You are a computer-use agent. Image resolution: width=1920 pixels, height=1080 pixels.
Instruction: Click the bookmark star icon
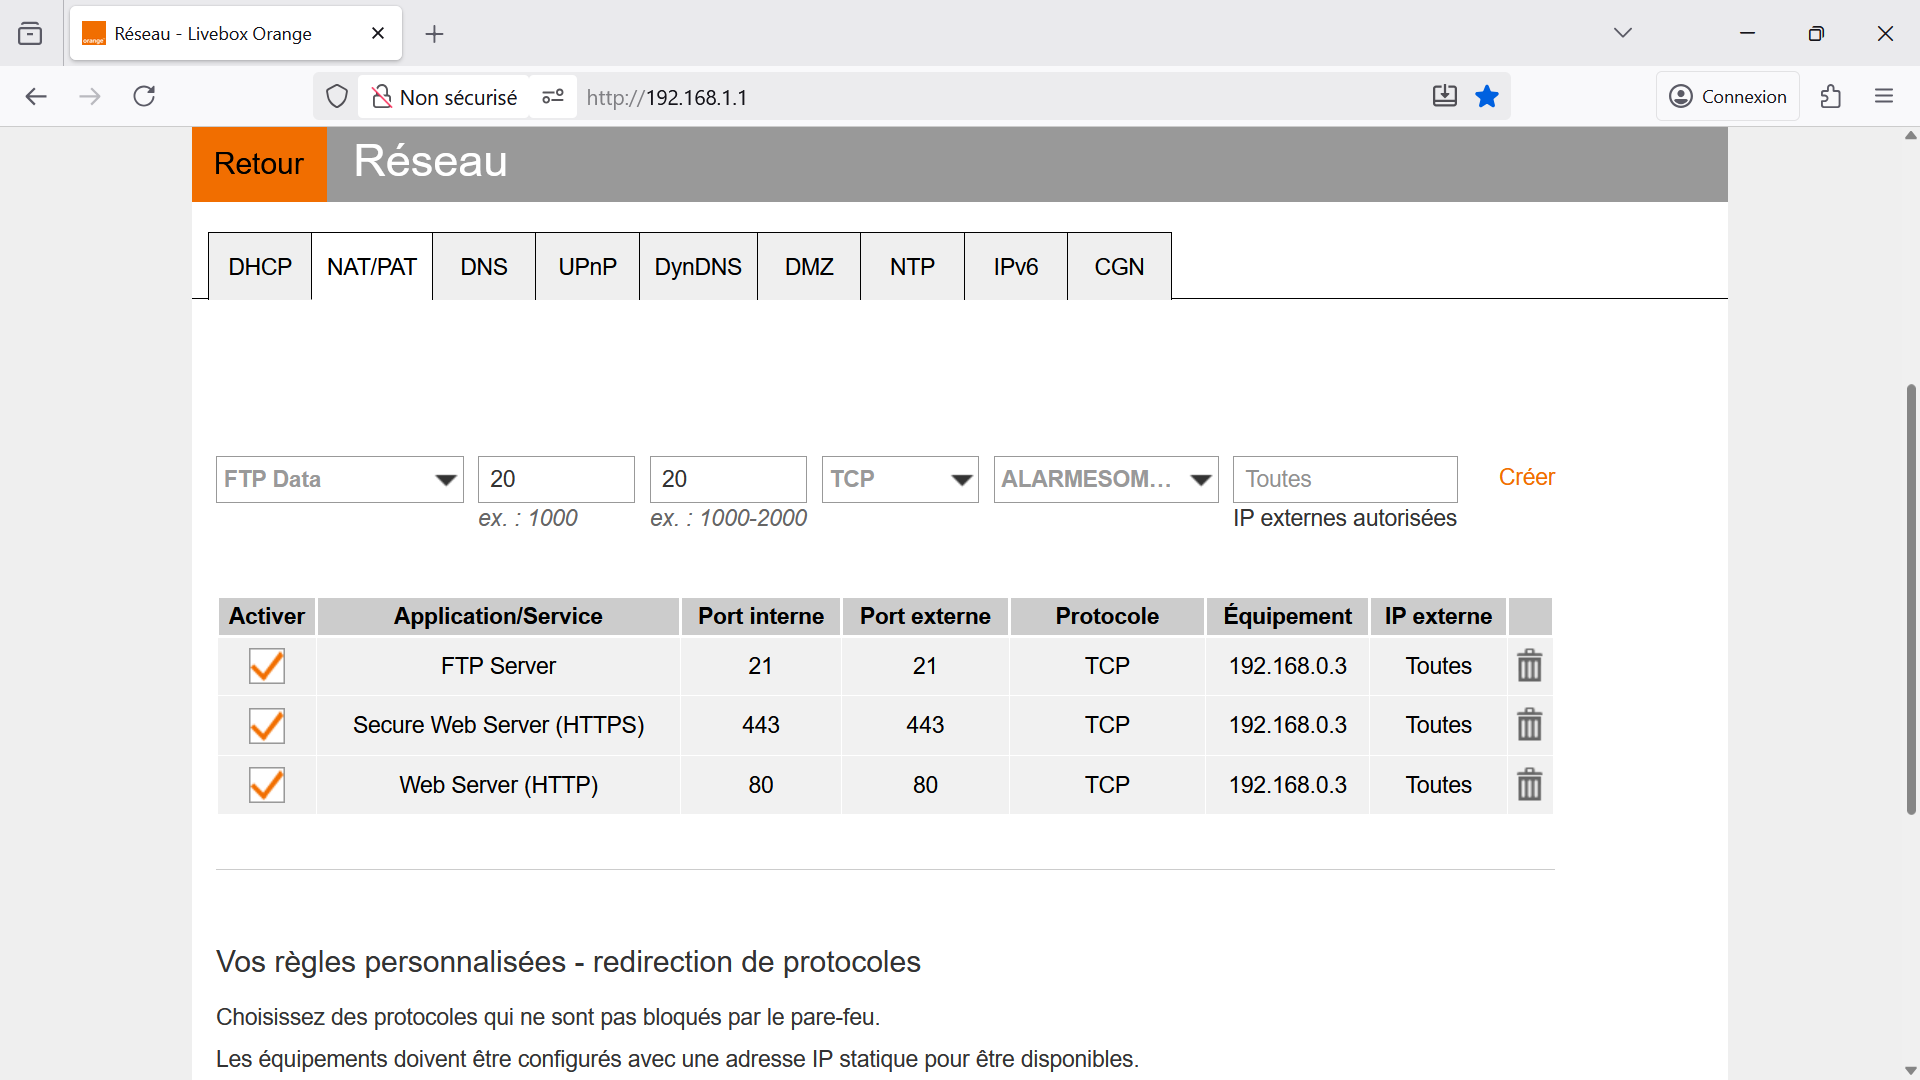pos(1487,97)
